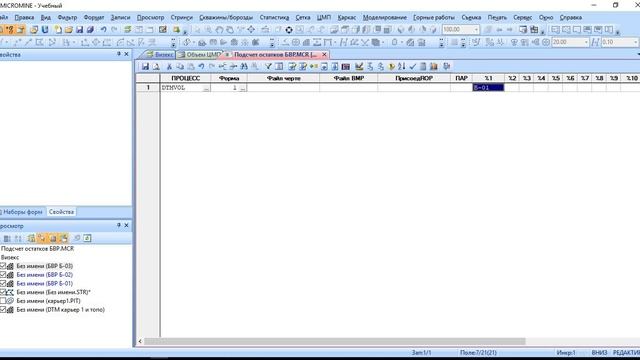This screenshot has width=640, height=360.
Task: Uncheck the БВР Б-03 layer checkbox
Action: pyautogui.click(x=3, y=266)
